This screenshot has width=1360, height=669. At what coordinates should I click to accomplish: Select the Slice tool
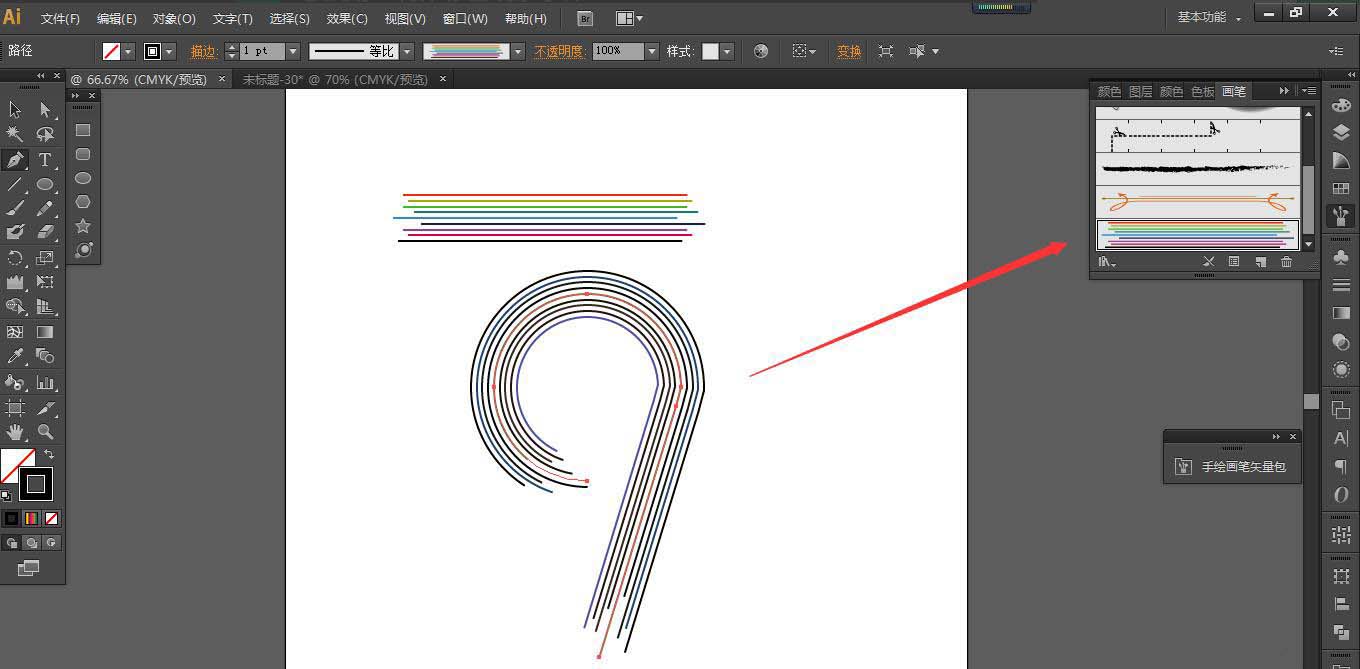pyautogui.click(x=45, y=408)
